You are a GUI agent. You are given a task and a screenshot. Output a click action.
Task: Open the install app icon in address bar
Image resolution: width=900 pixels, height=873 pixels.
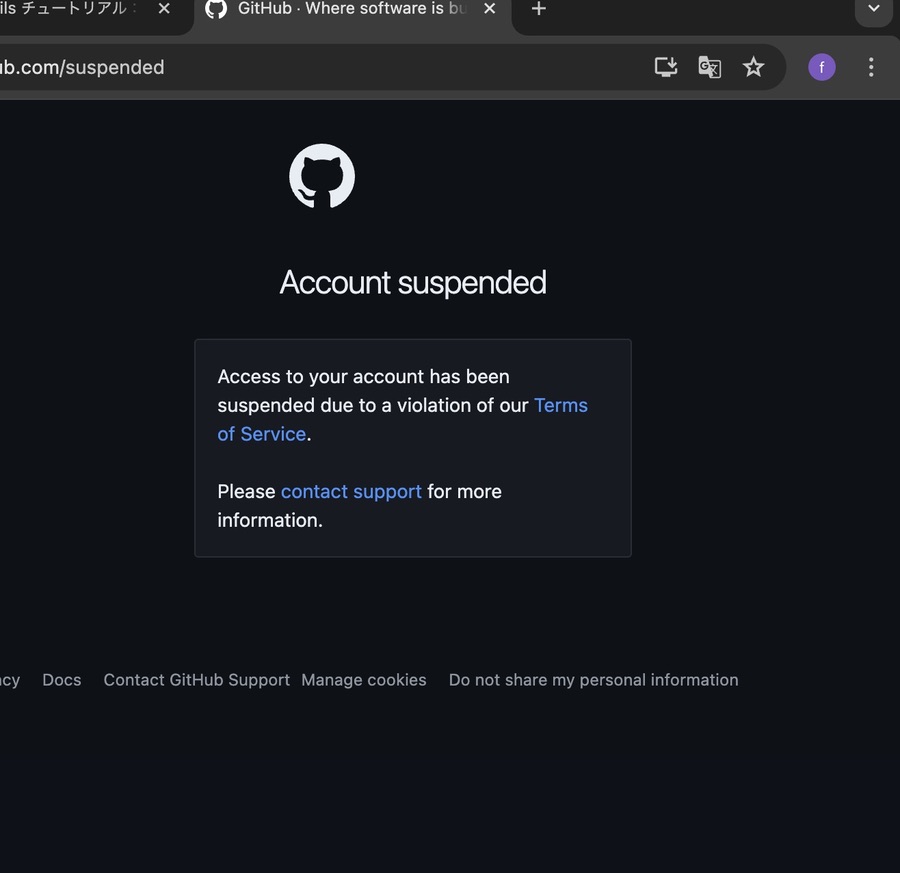[666, 67]
